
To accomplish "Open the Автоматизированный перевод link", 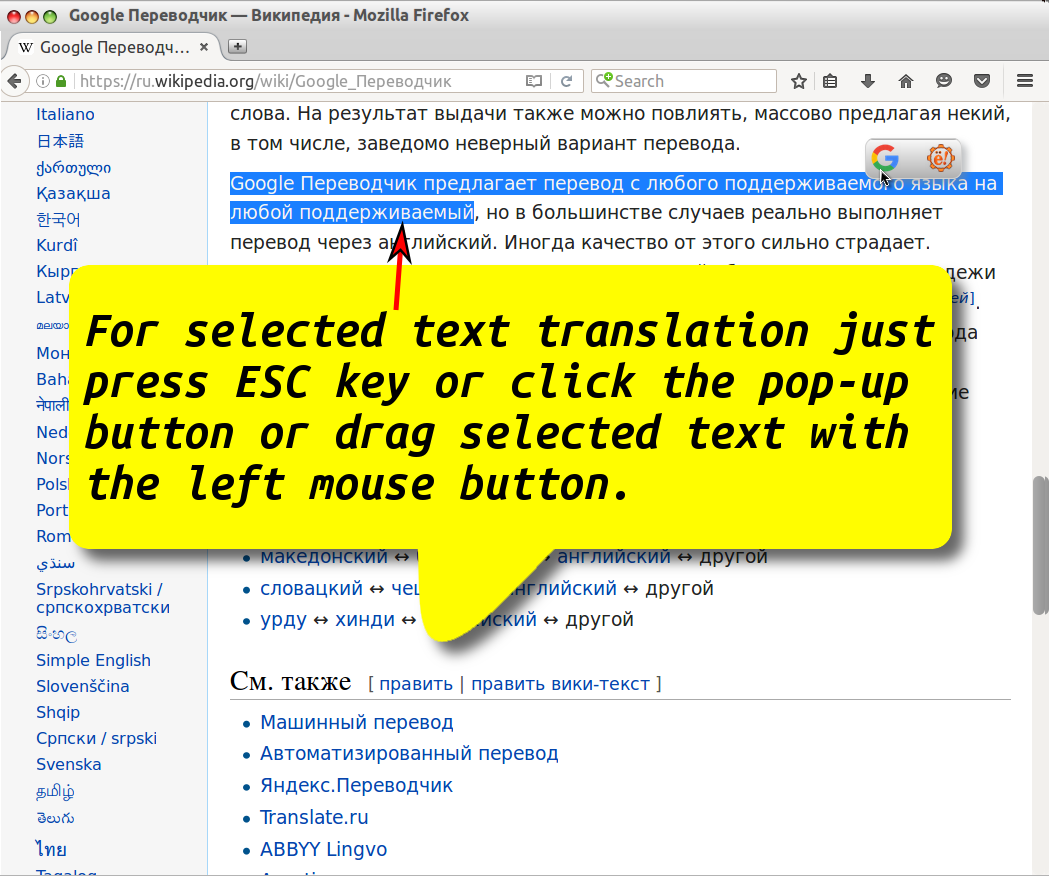I will click(409, 753).
